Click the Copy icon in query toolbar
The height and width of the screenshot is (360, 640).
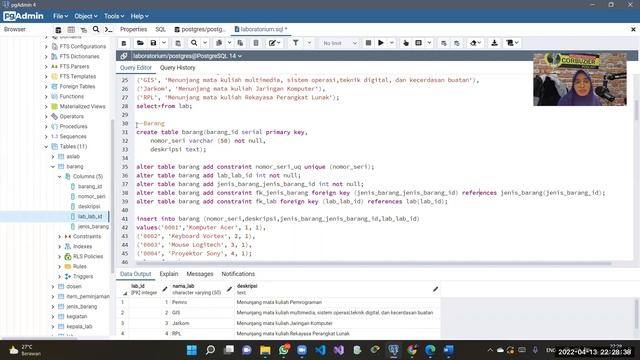[219, 43]
